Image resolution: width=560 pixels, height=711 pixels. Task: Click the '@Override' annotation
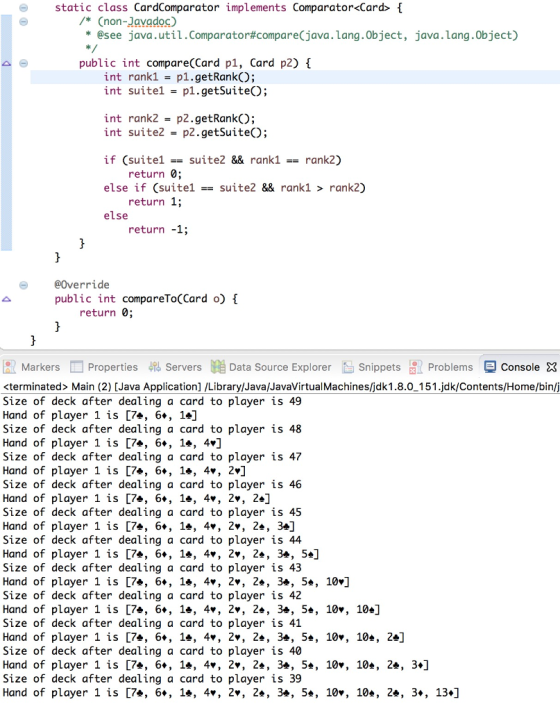point(82,285)
